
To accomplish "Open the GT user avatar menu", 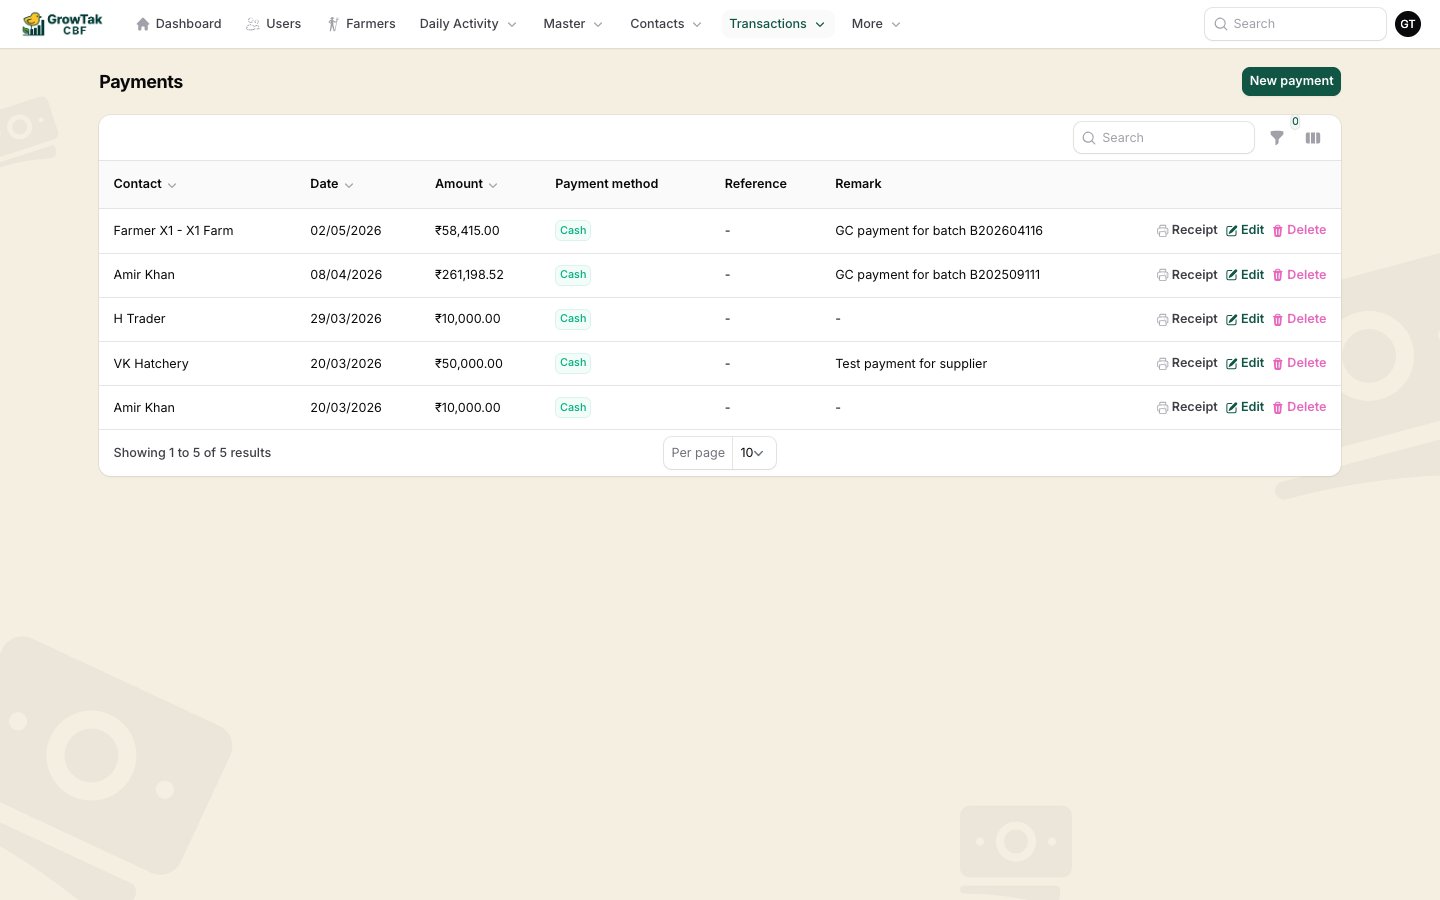I will [x=1408, y=24].
